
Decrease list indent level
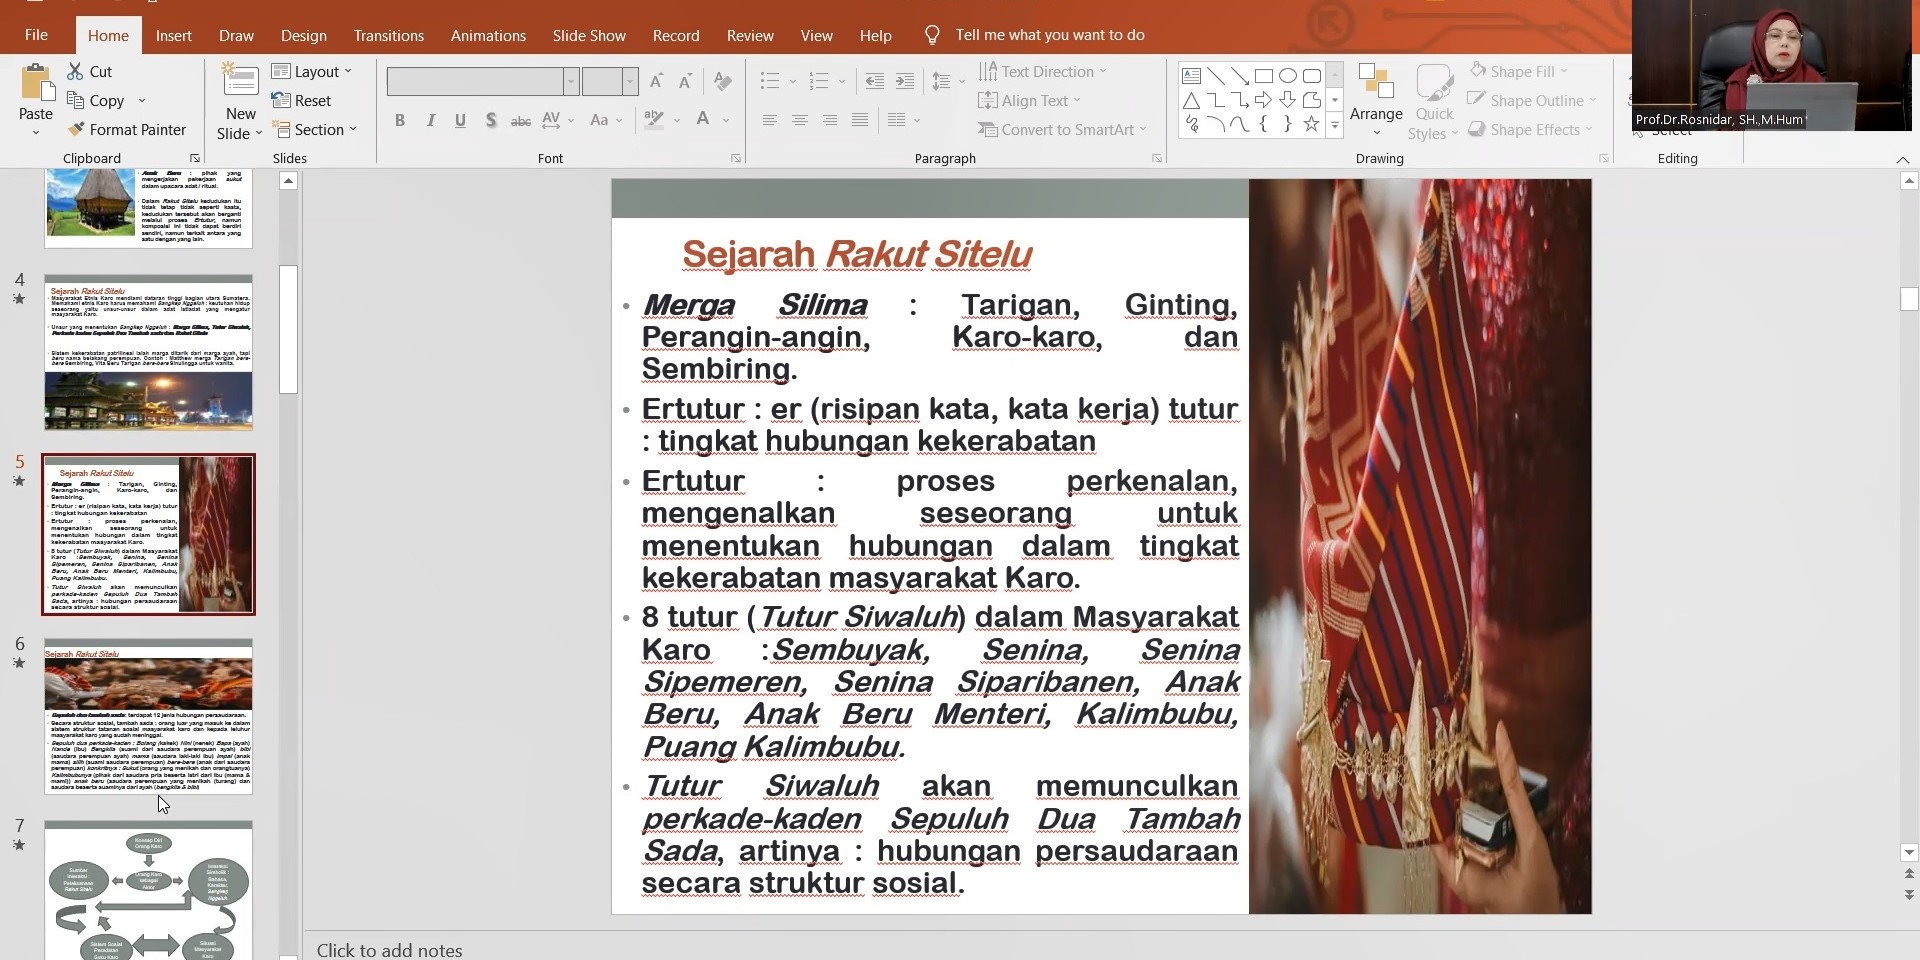(x=875, y=81)
